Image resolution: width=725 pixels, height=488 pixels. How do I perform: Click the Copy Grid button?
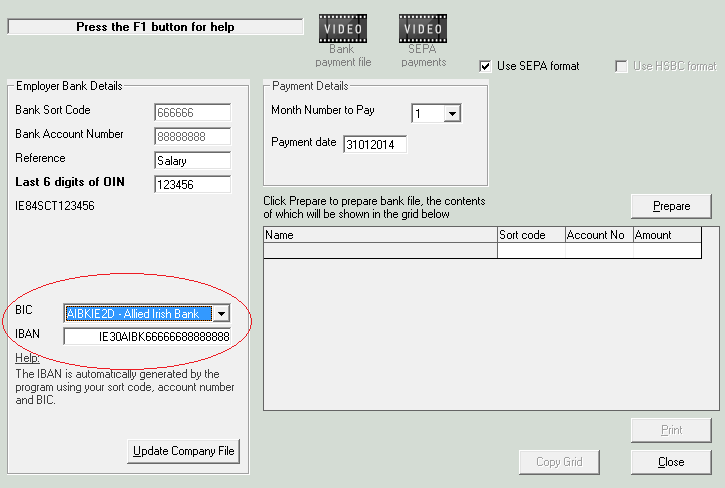pyautogui.click(x=559, y=462)
